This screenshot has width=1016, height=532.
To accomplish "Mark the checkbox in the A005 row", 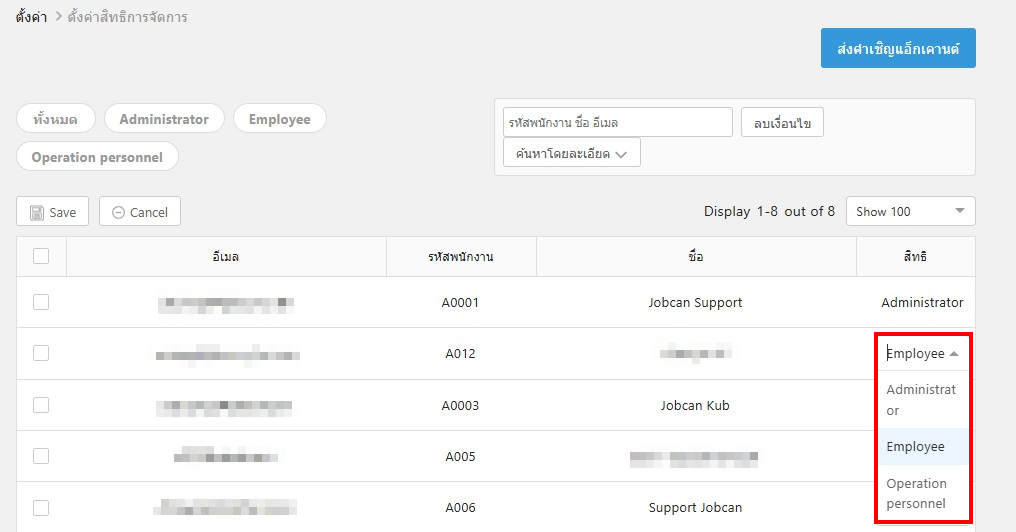I will click(x=41, y=456).
